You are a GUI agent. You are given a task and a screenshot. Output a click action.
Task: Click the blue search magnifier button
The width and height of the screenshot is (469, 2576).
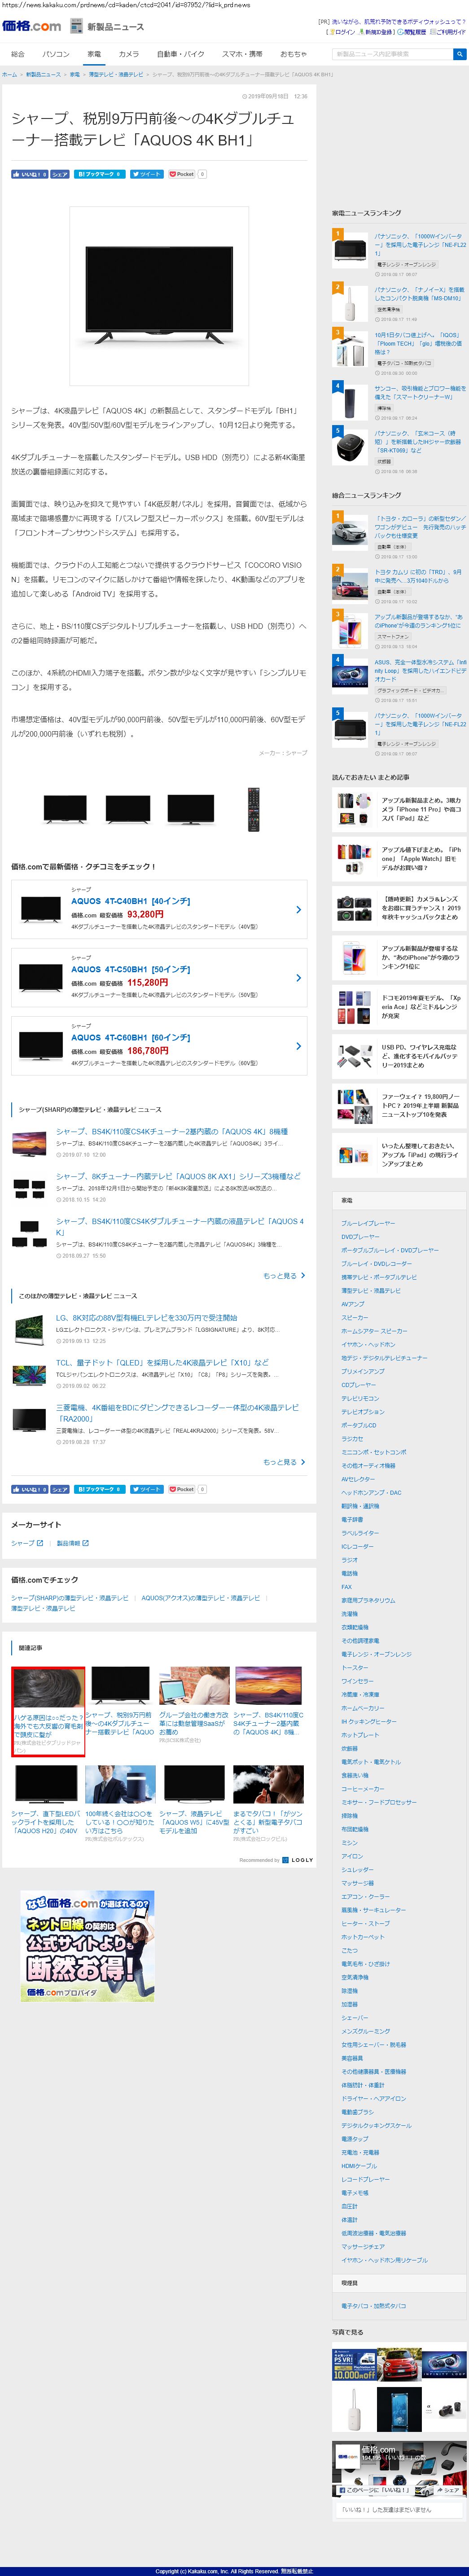point(460,54)
